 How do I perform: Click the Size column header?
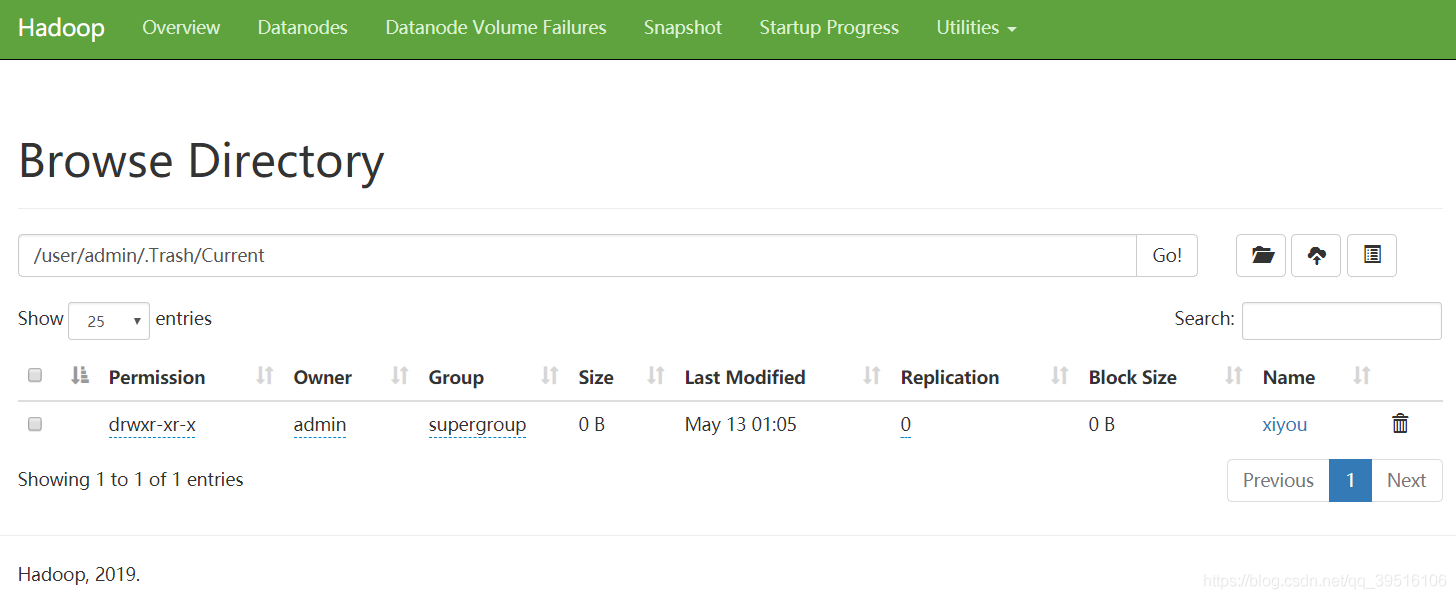pos(596,377)
